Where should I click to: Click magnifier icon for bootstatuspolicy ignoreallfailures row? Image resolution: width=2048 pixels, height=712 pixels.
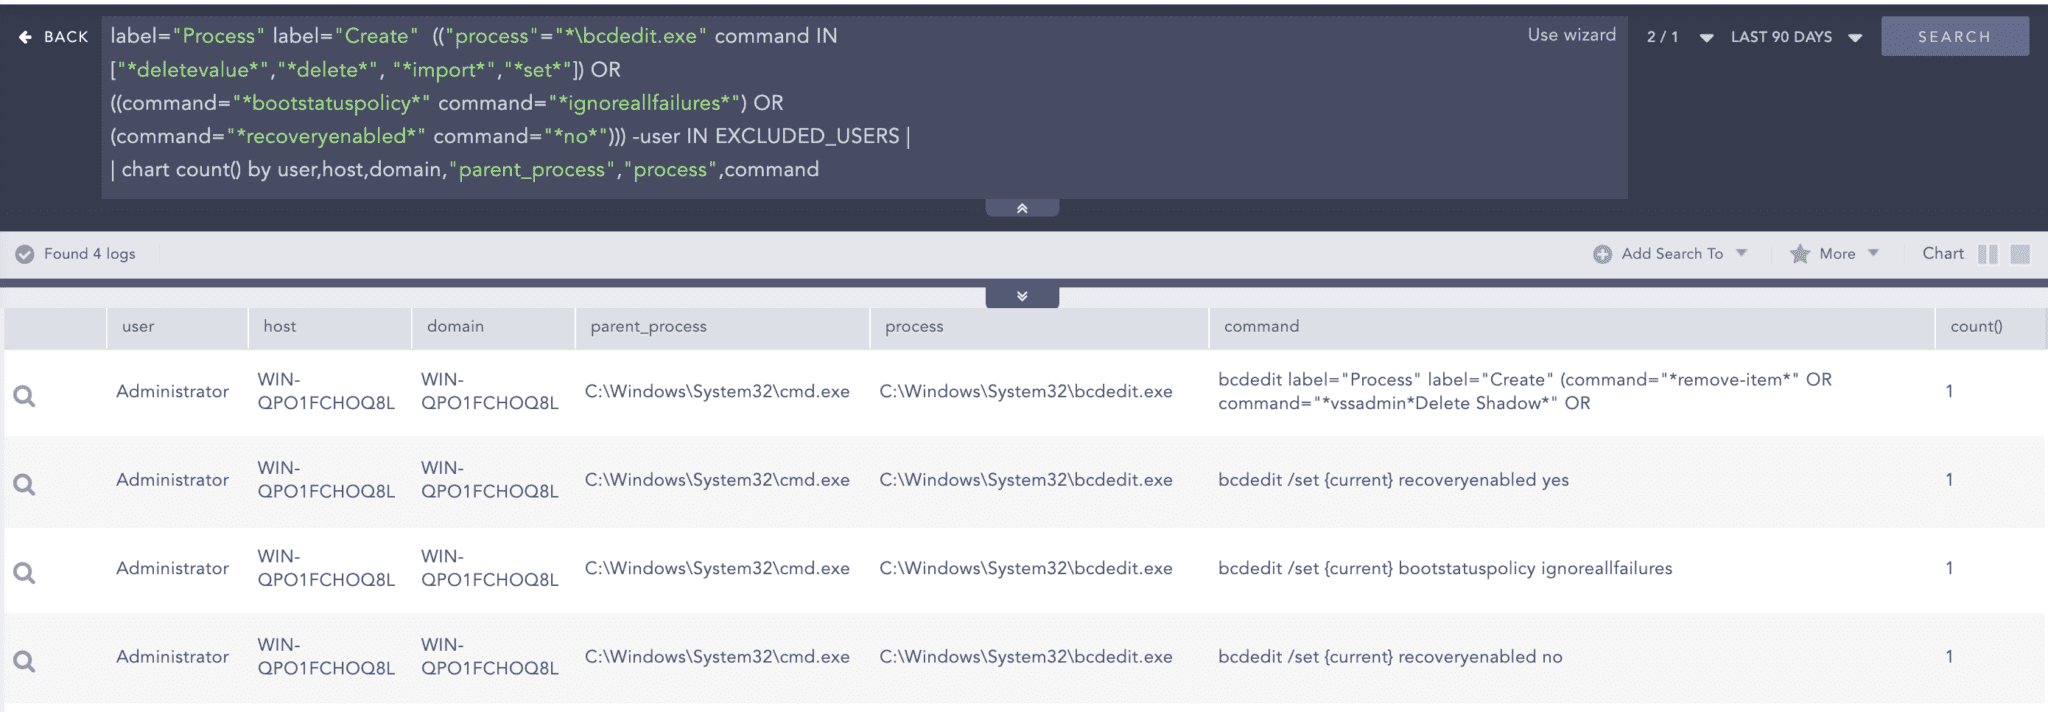25,573
